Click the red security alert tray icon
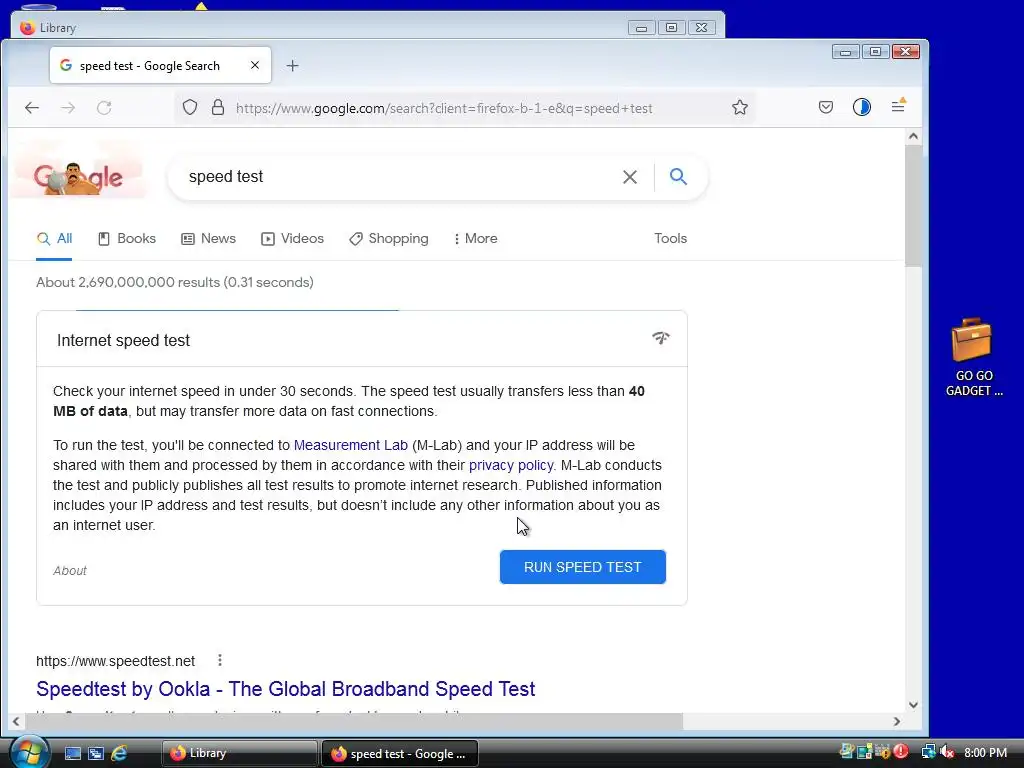 tap(901, 752)
